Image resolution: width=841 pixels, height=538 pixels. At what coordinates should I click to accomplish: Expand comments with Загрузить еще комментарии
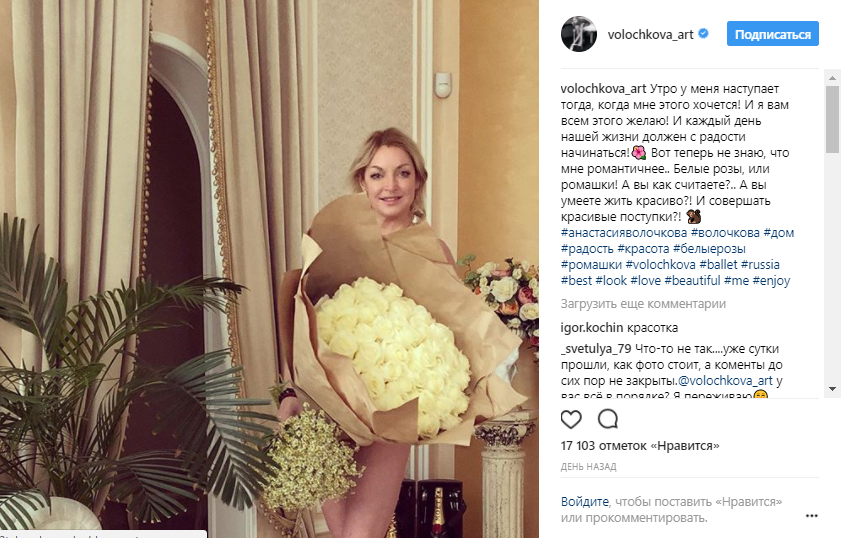click(x=643, y=304)
